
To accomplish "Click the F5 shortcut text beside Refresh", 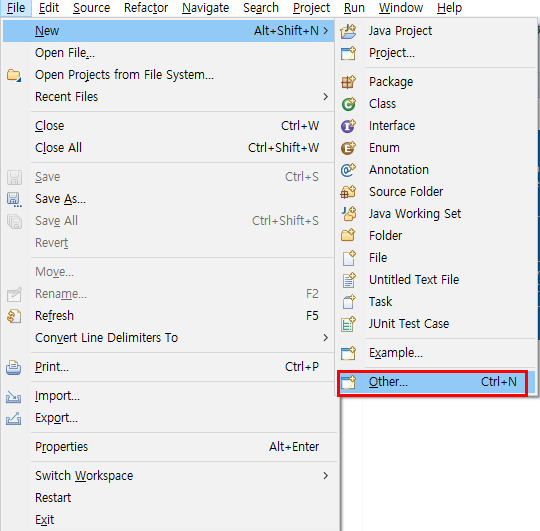I will (312, 316).
